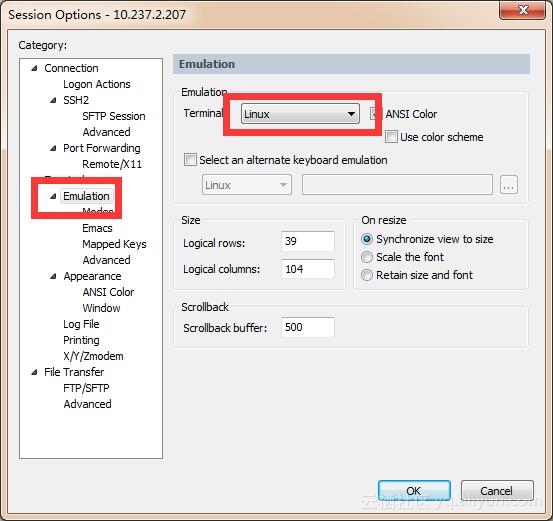Select SFTP Session category
553x521 pixels.
point(114,116)
